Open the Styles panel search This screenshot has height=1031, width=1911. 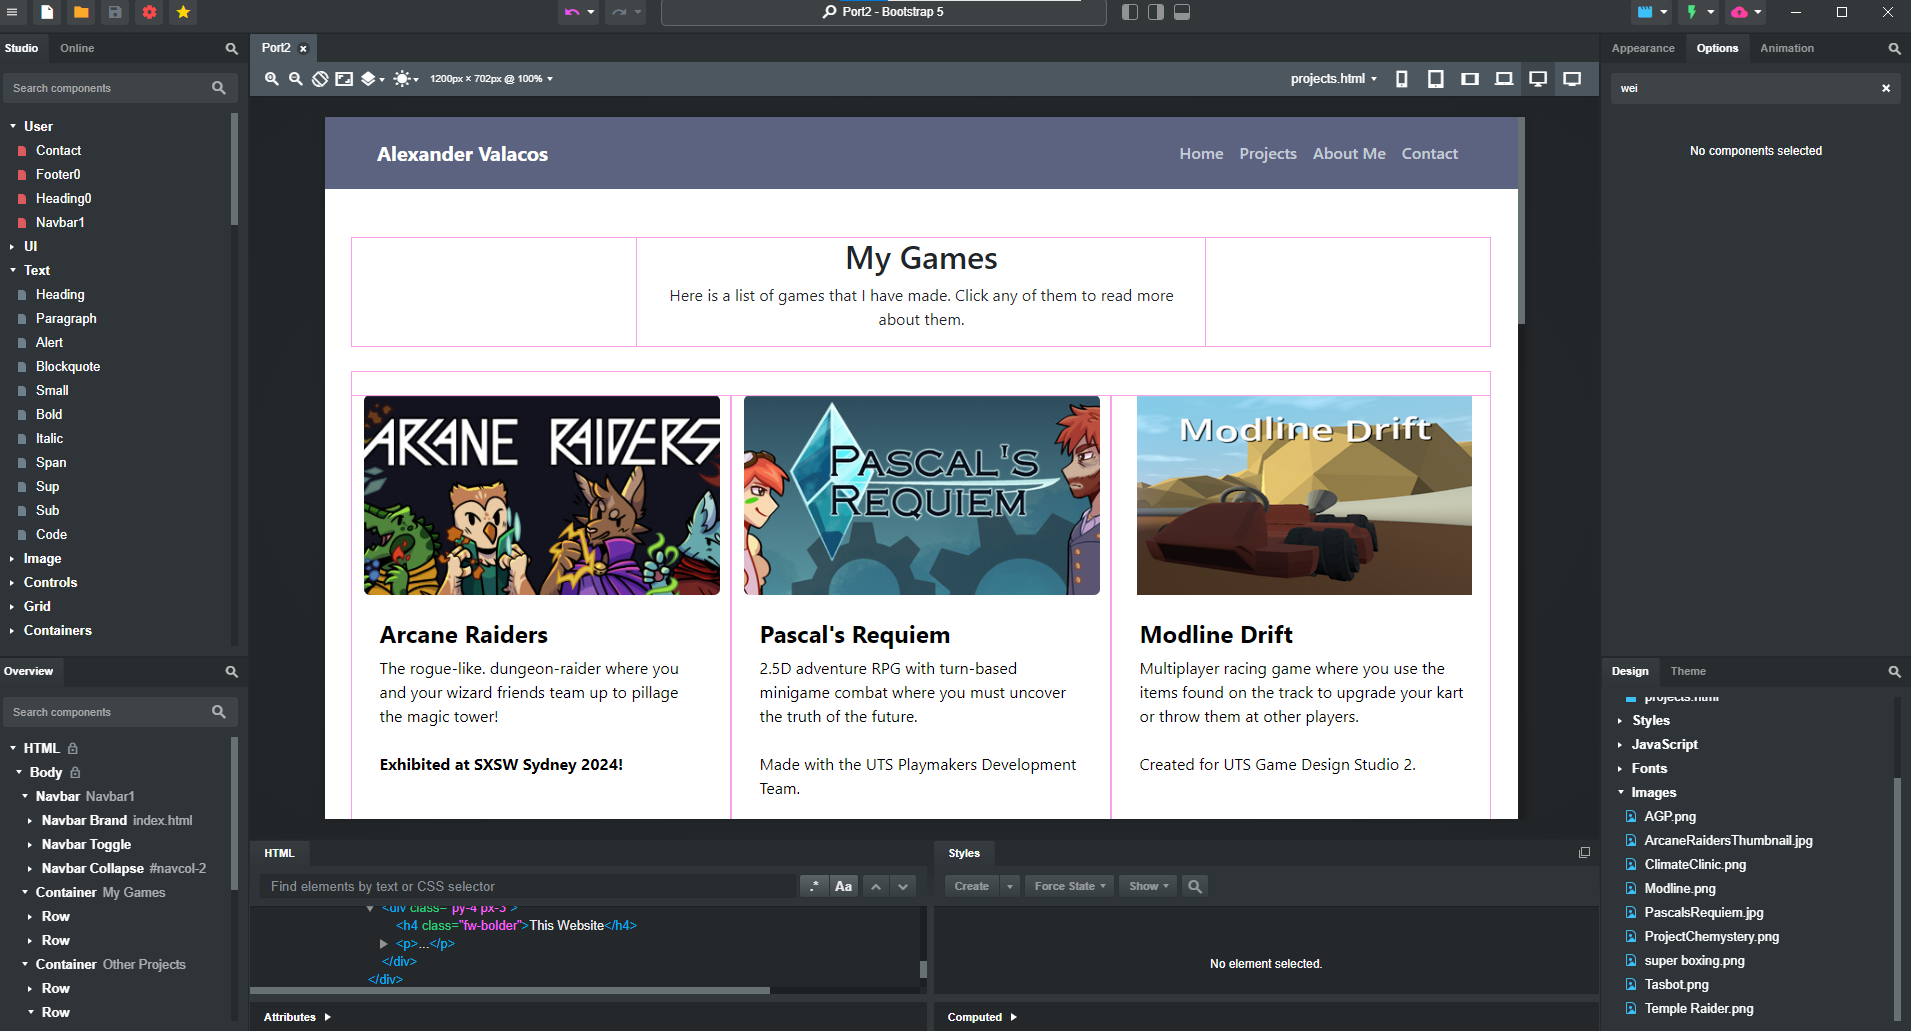pyautogui.click(x=1194, y=886)
